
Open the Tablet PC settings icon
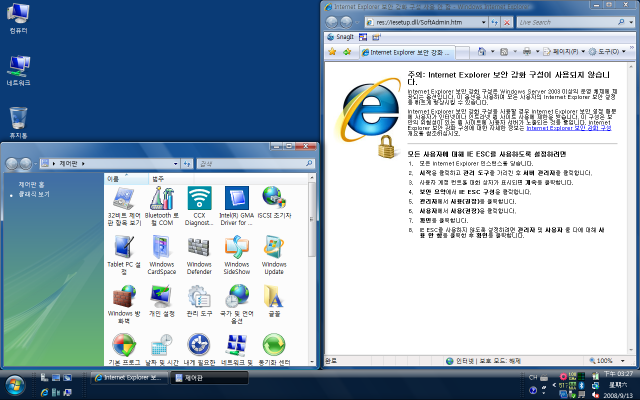point(124,255)
